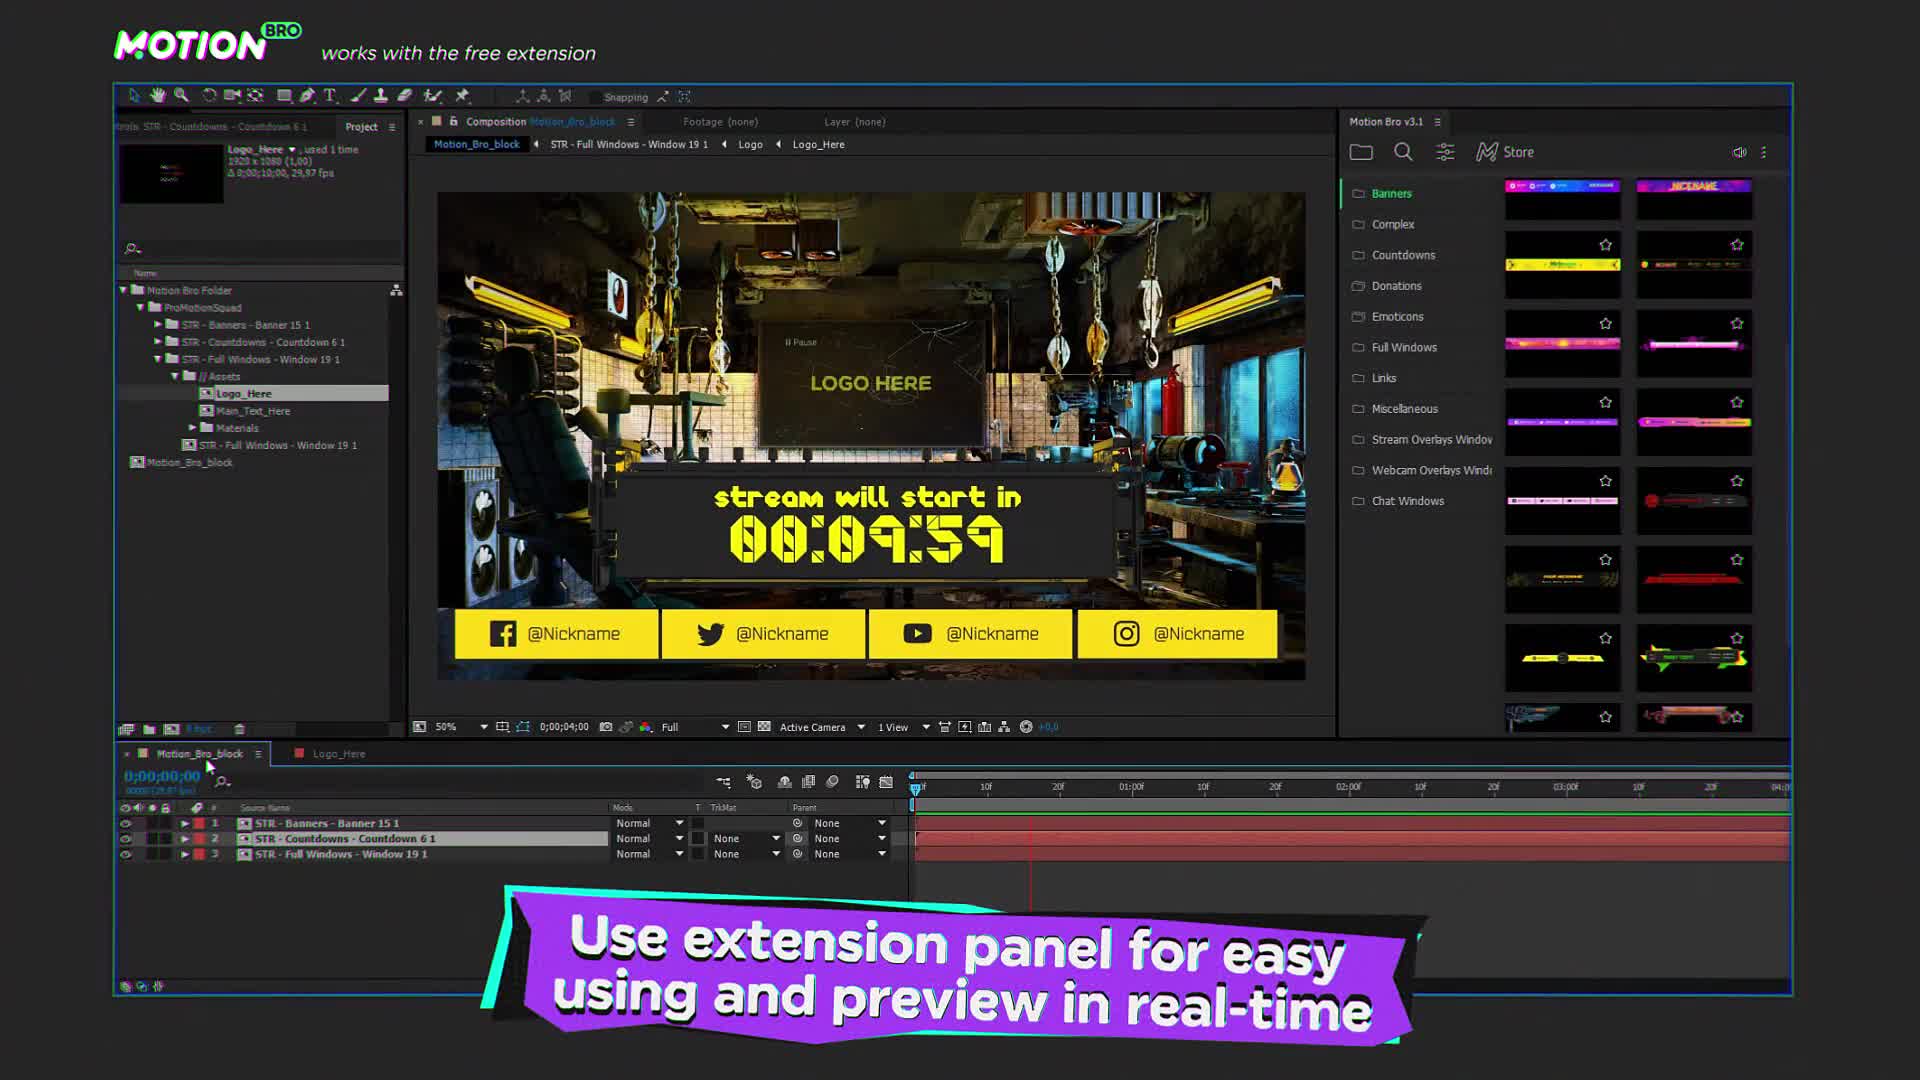Expand Materials folder in Project panel
This screenshot has width=1920, height=1080.
pos(193,428)
